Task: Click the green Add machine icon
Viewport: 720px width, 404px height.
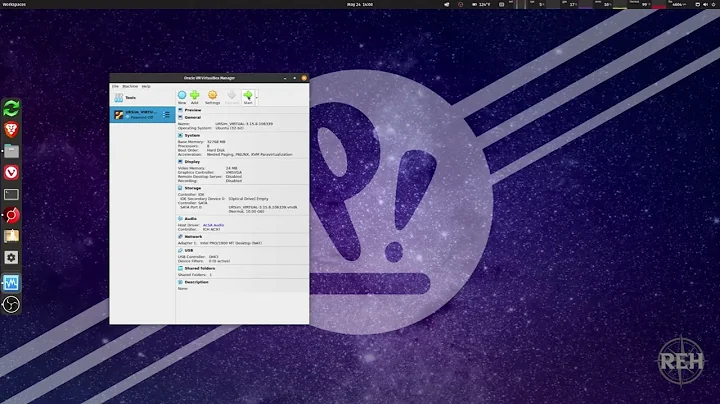Action: tap(195, 97)
